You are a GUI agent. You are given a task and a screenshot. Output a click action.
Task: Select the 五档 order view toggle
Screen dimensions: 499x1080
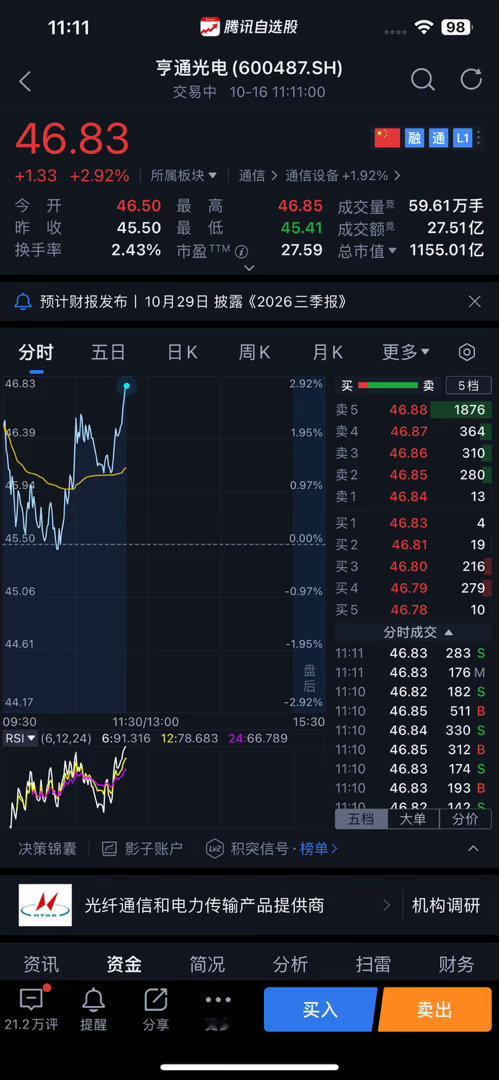coord(360,819)
